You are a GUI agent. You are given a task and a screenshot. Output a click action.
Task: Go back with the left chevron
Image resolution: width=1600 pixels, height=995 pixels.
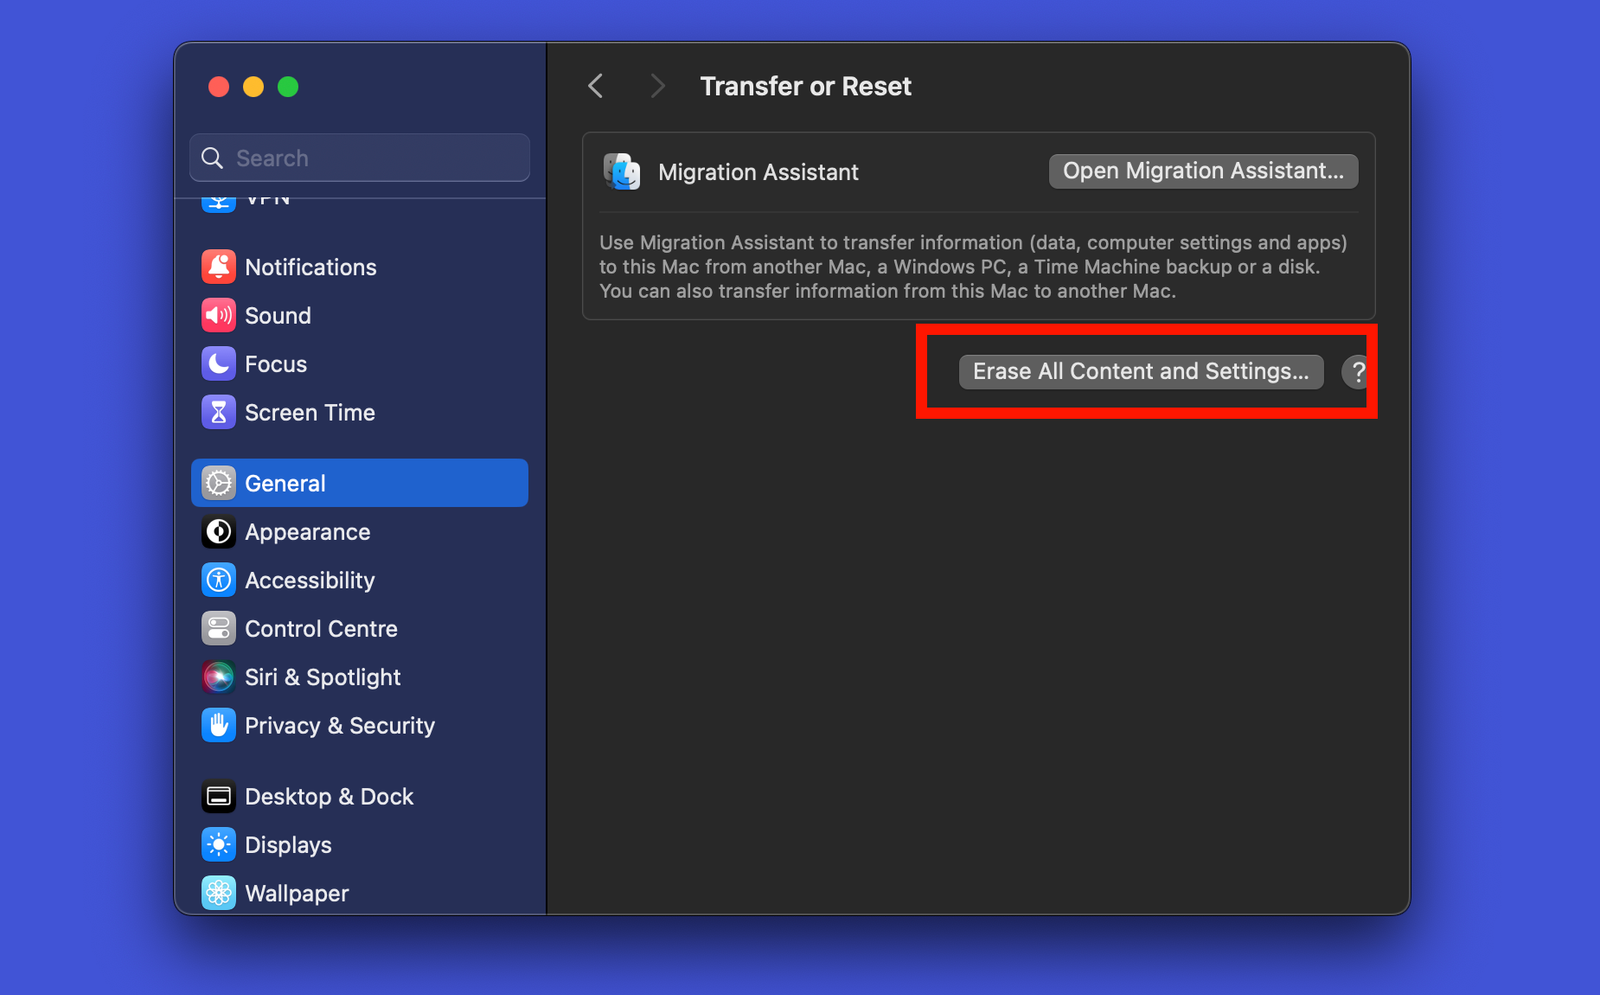click(596, 86)
